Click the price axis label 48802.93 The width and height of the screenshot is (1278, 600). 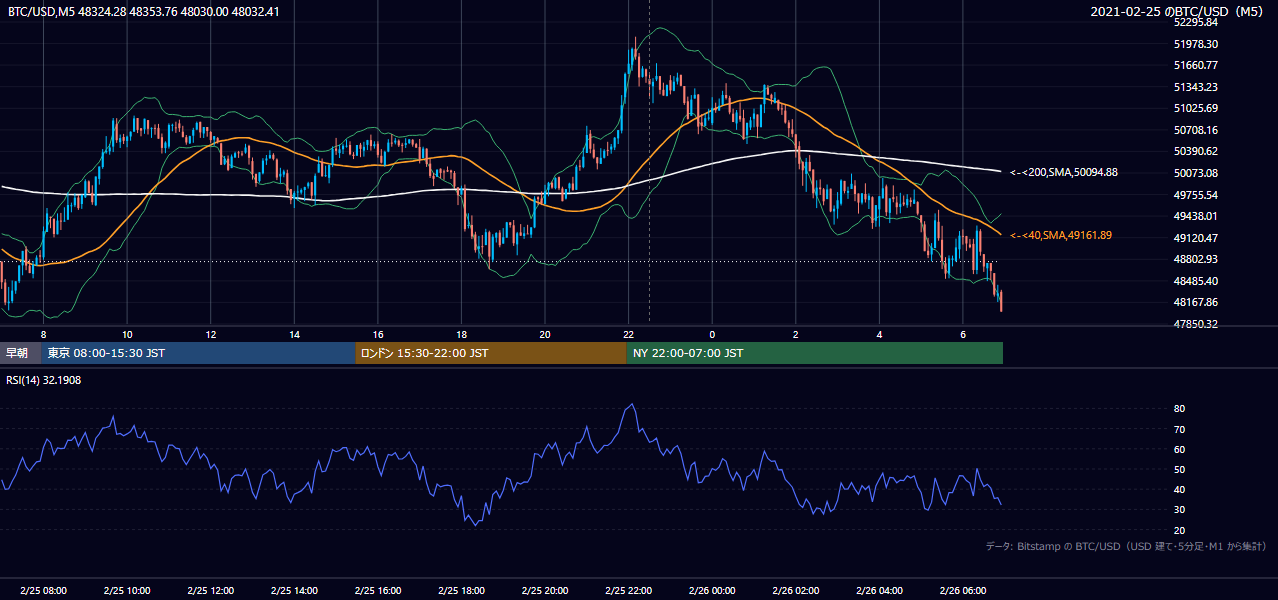[x=1195, y=259]
